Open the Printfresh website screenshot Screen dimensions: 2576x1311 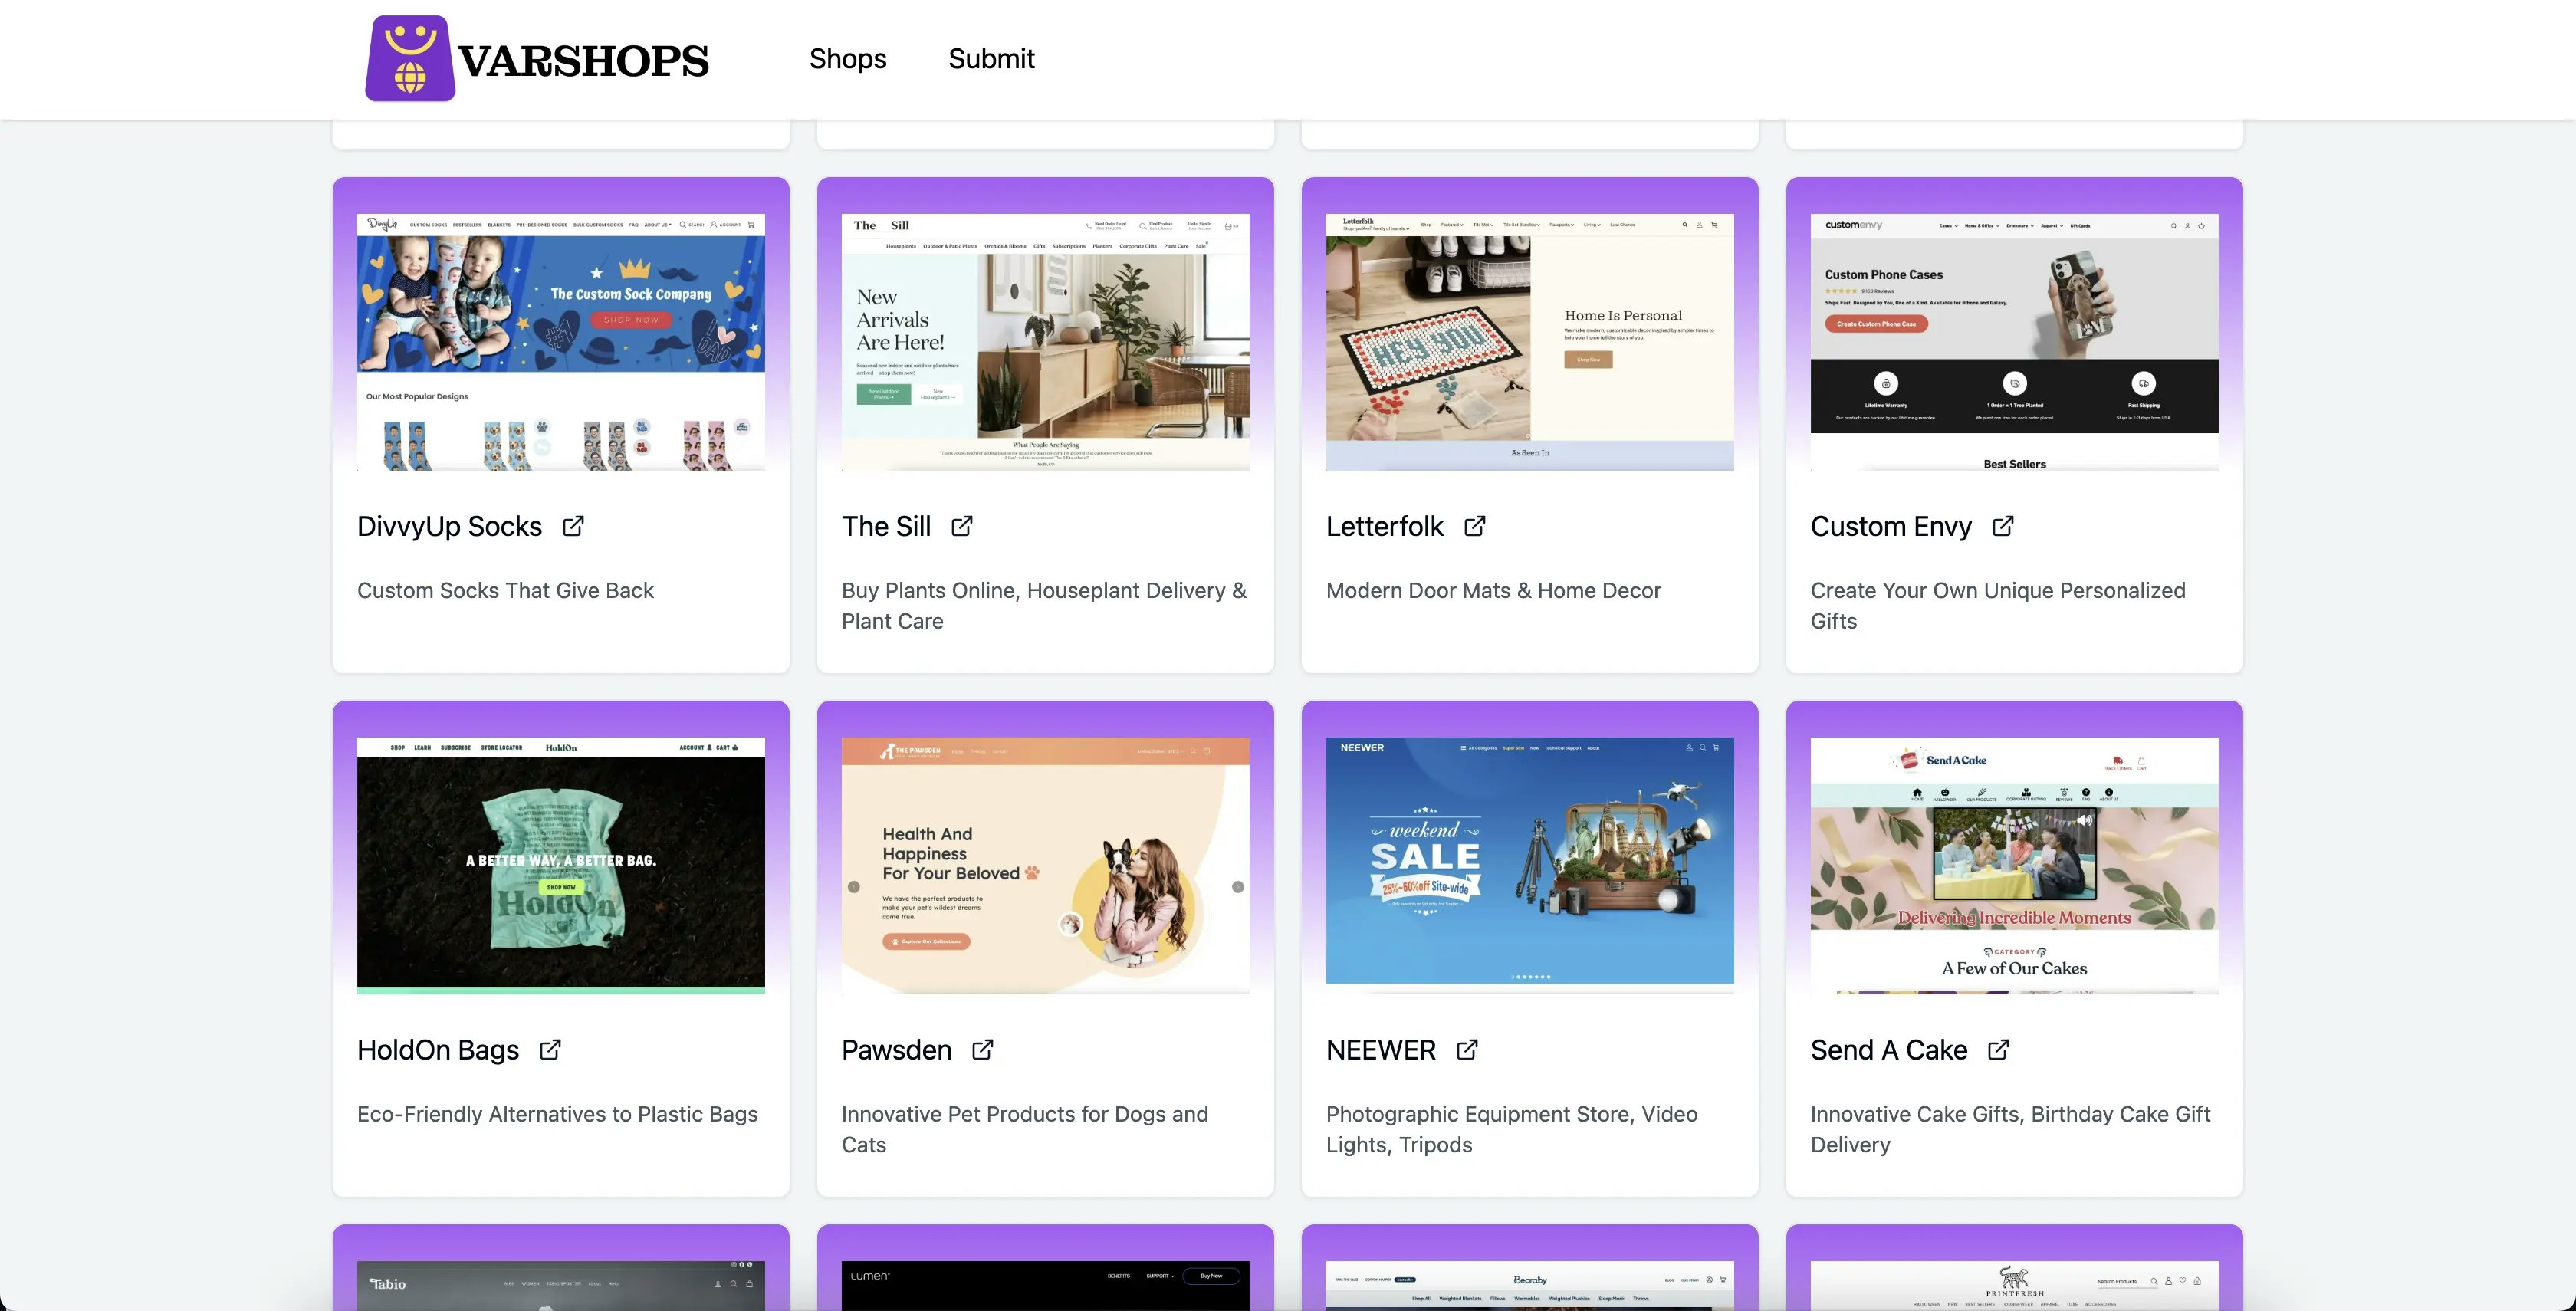click(2014, 1286)
